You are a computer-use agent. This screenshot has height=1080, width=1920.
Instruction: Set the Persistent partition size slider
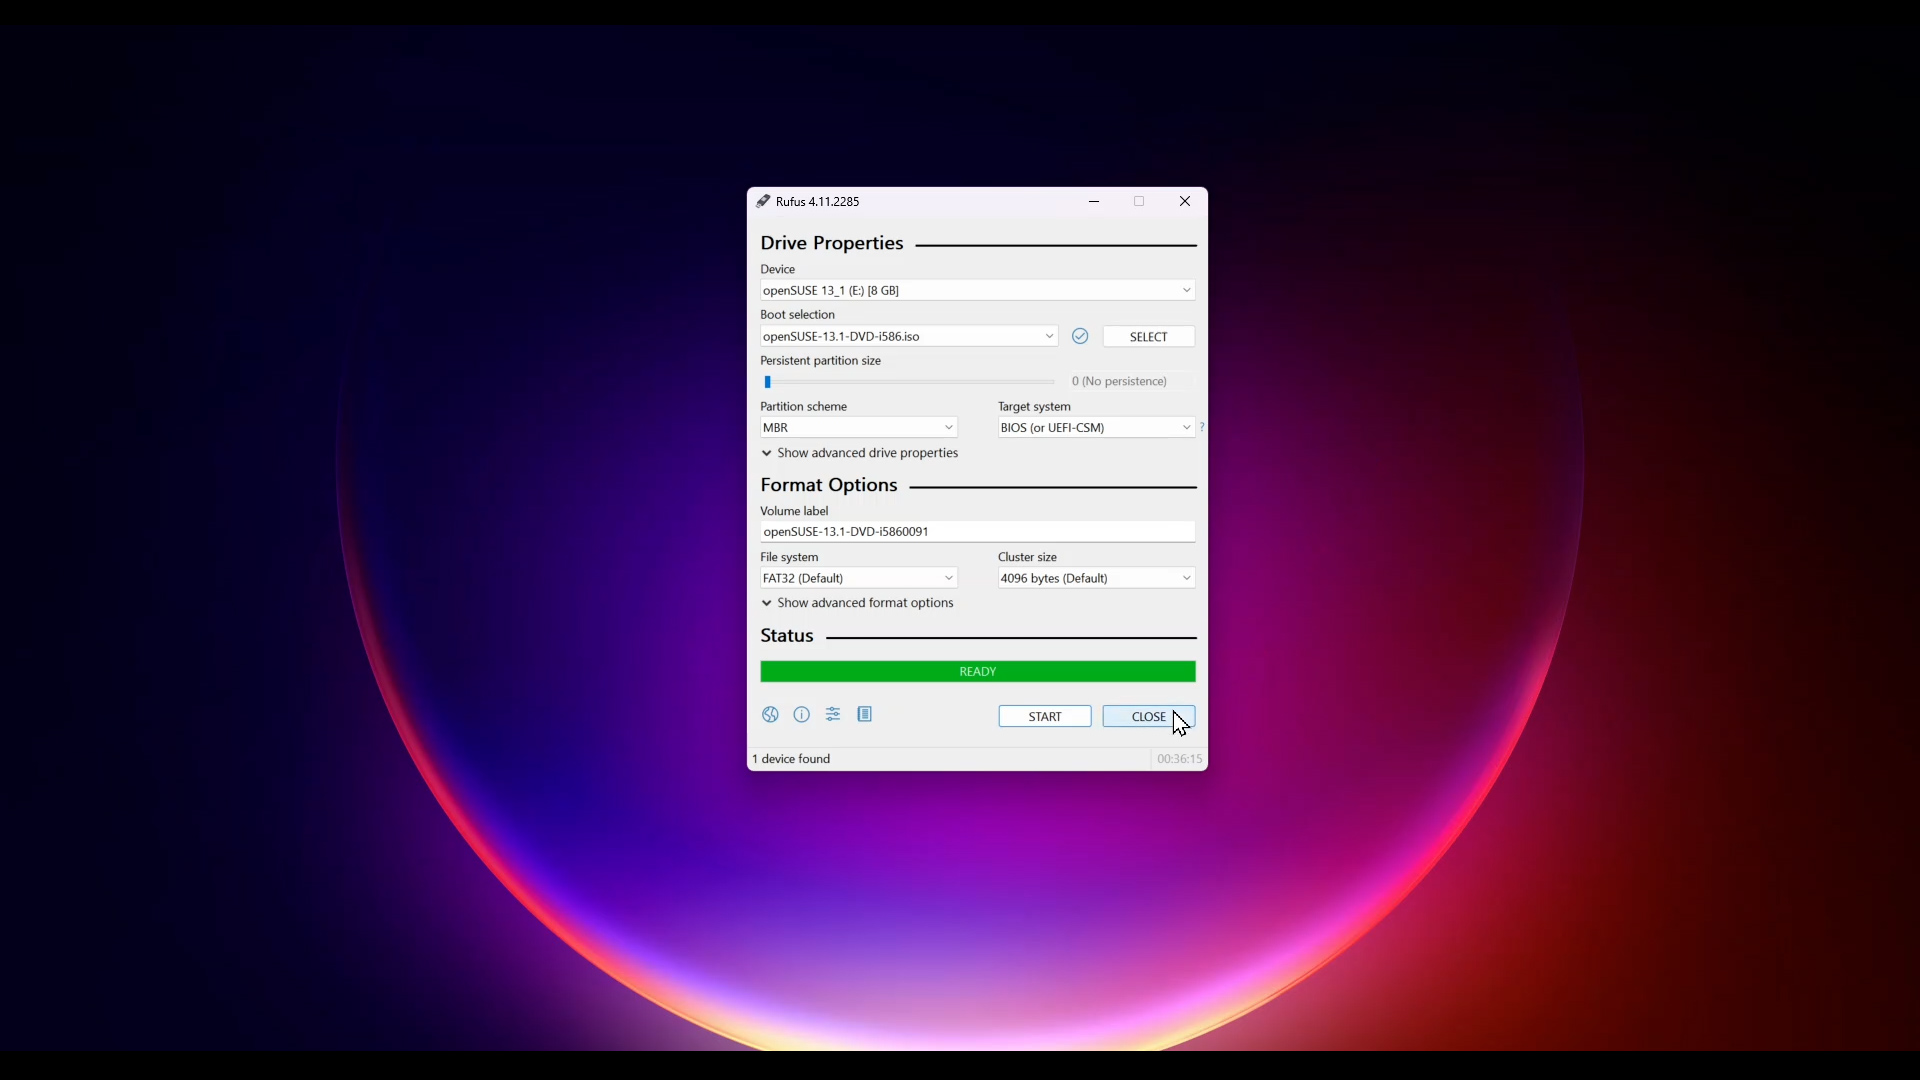coord(768,381)
